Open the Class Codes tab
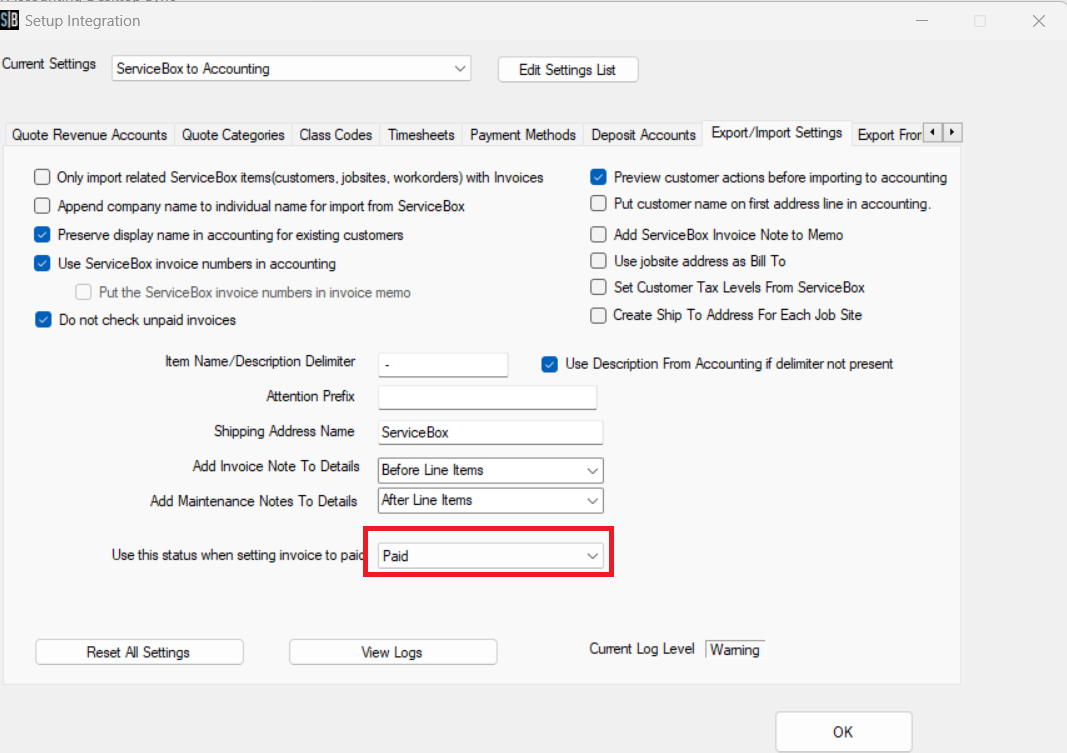The width and height of the screenshot is (1067, 753). pyautogui.click(x=335, y=135)
